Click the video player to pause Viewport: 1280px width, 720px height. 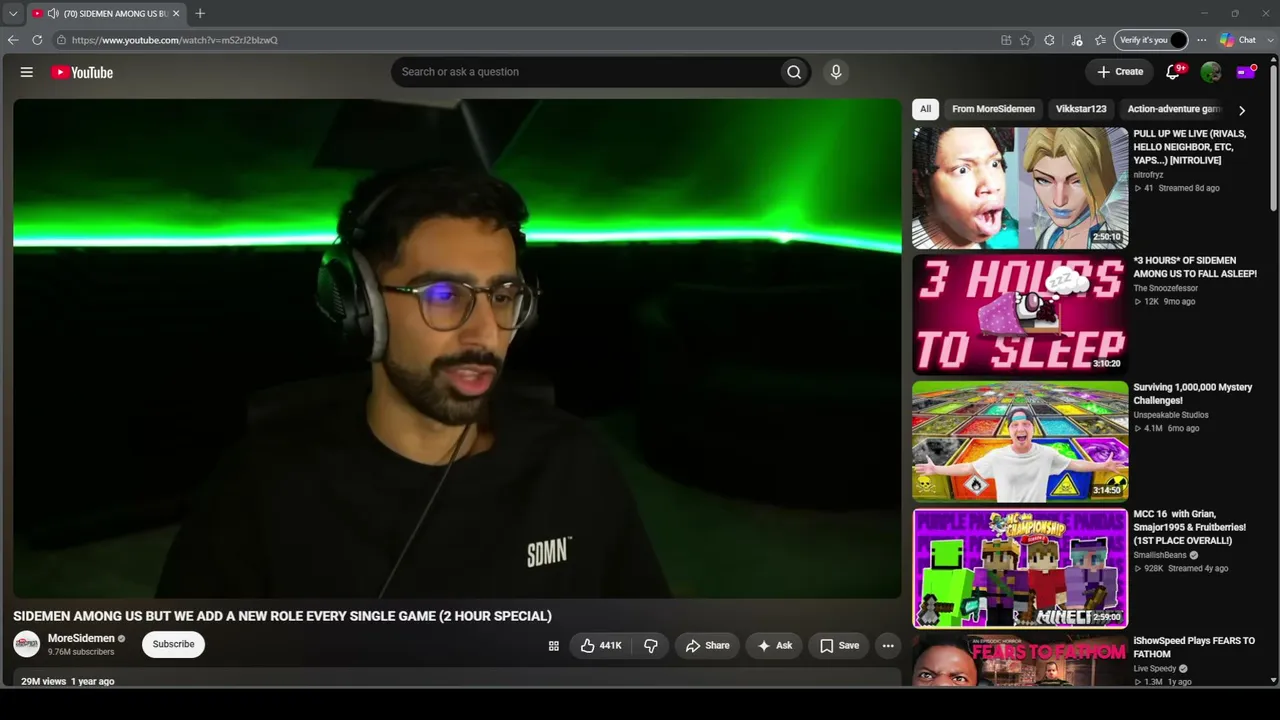tap(457, 348)
